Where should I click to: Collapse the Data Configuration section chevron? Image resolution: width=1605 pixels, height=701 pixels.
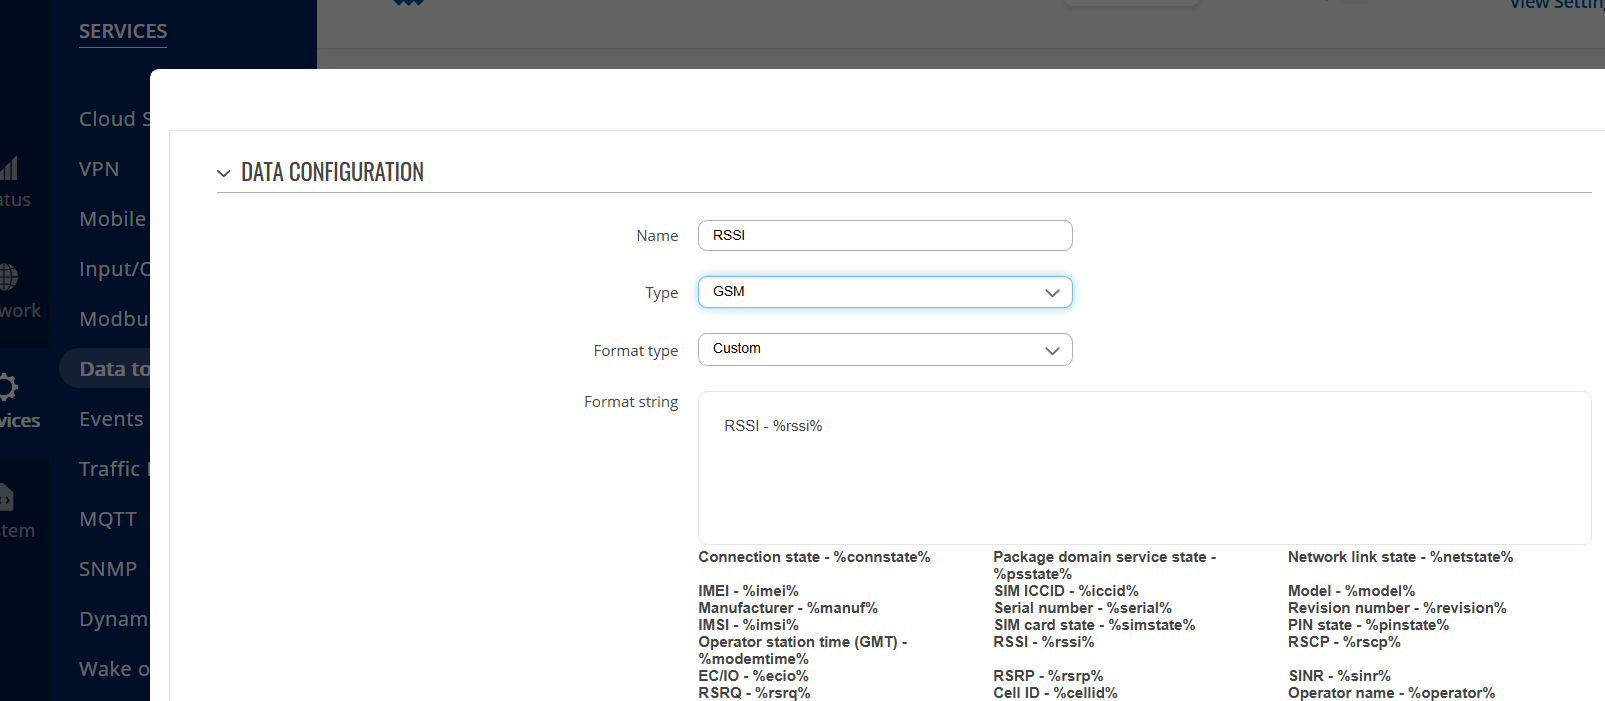coord(223,173)
